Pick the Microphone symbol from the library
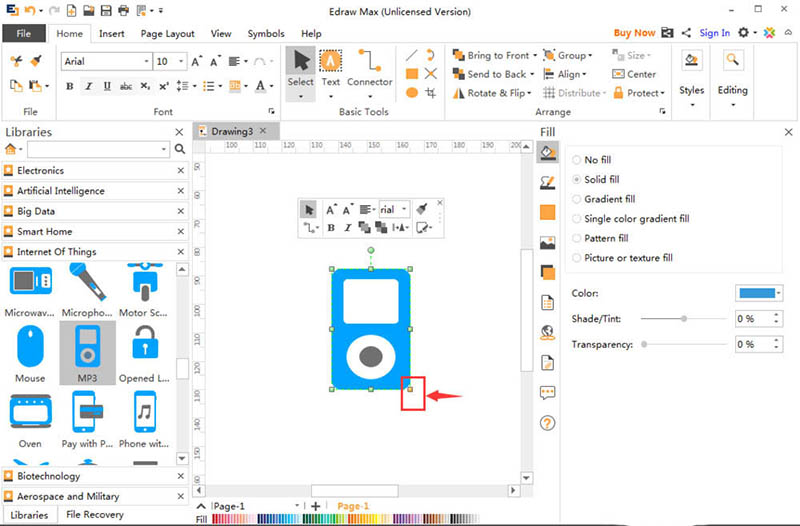Screen dimensions: 800x526 [87, 288]
